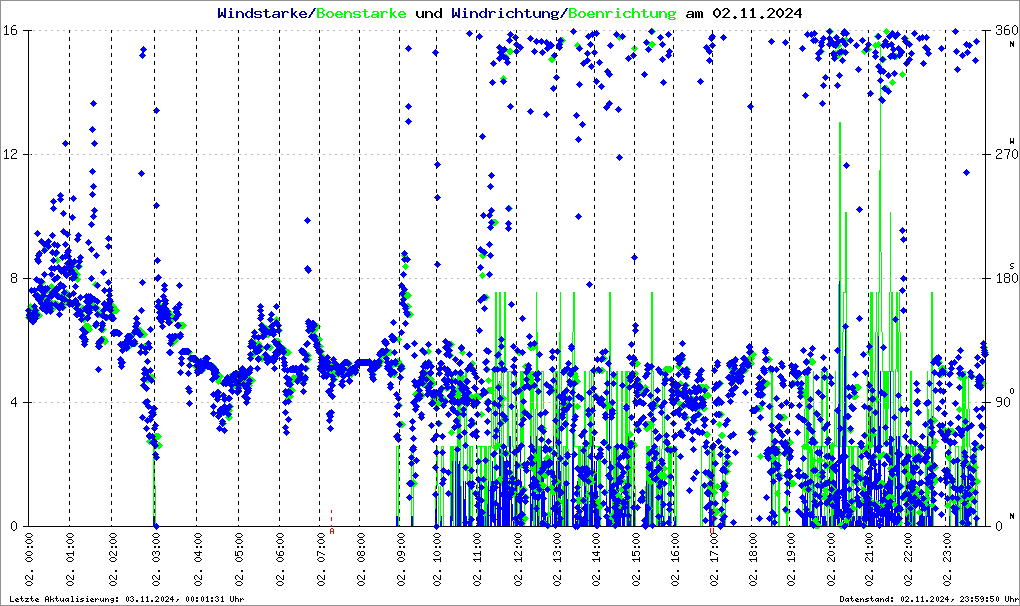Click the right axis value 270

pyautogui.click(x=1006, y=155)
